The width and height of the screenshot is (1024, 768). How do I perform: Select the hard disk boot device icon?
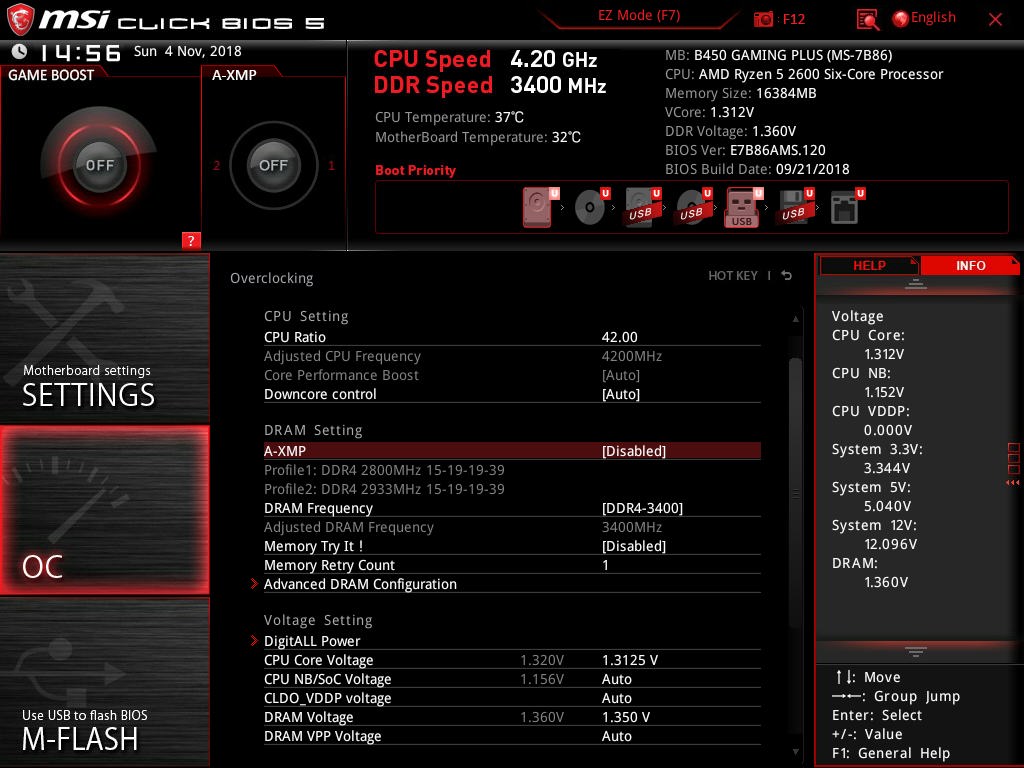coord(539,207)
